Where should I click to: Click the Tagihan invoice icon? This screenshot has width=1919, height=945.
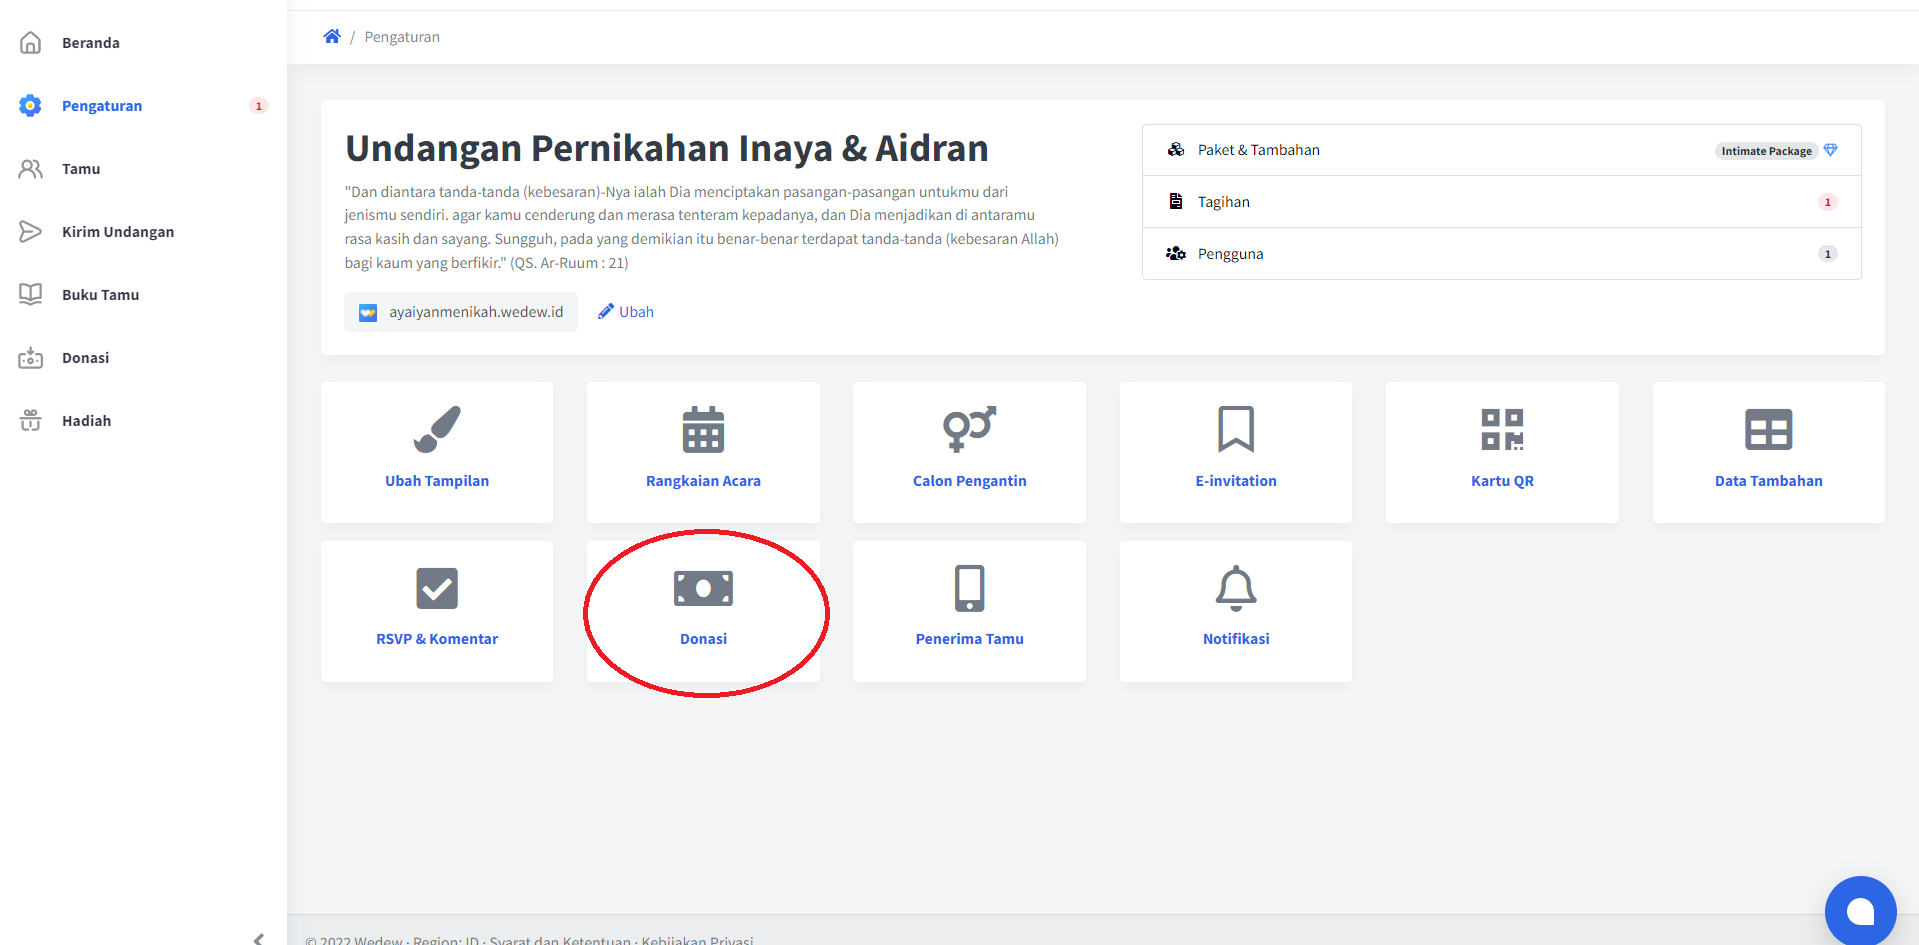coord(1176,202)
